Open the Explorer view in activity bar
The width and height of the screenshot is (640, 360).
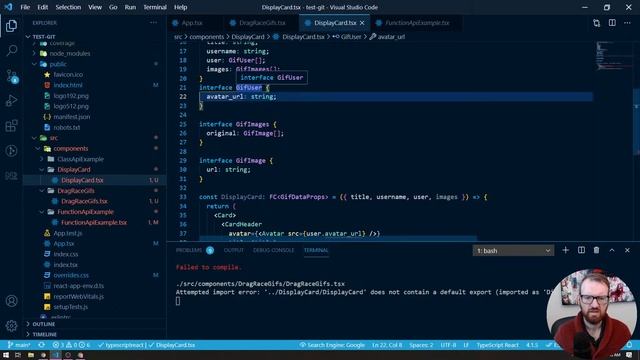(11, 26)
